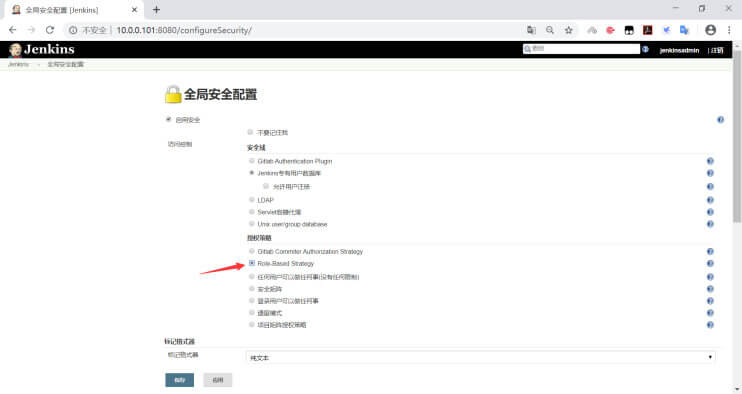Select the 遗留模式 radio button

tap(252, 312)
